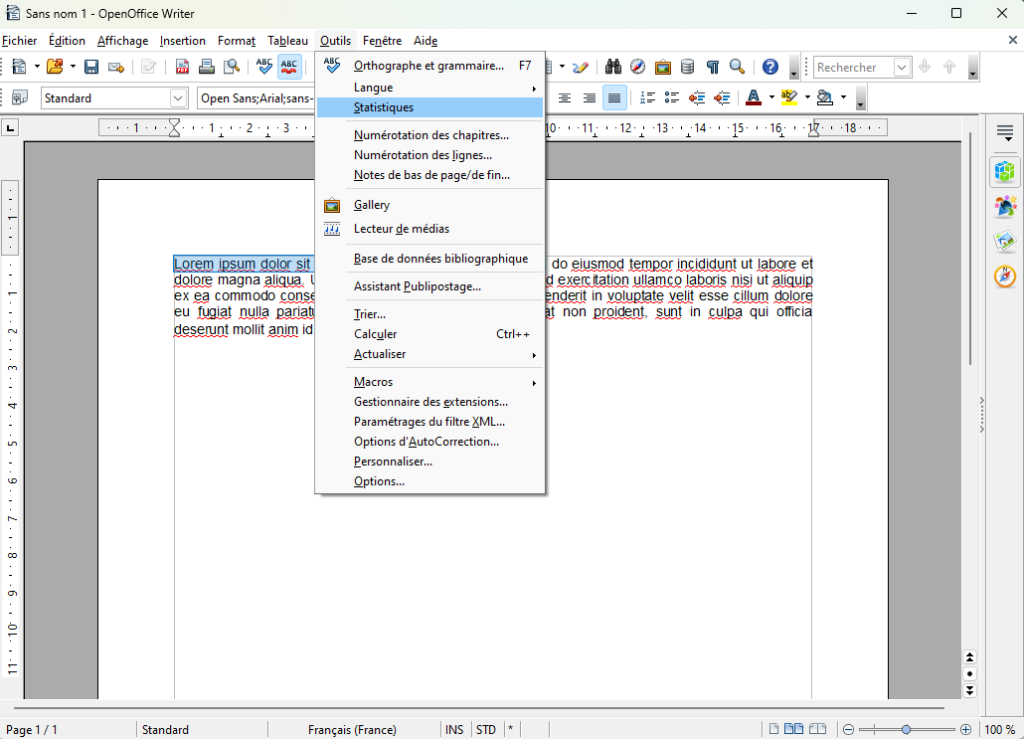Expand the Langue submenu
Image resolution: width=1024 pixels, height=739 pixels.
click(x=430, y=87)
